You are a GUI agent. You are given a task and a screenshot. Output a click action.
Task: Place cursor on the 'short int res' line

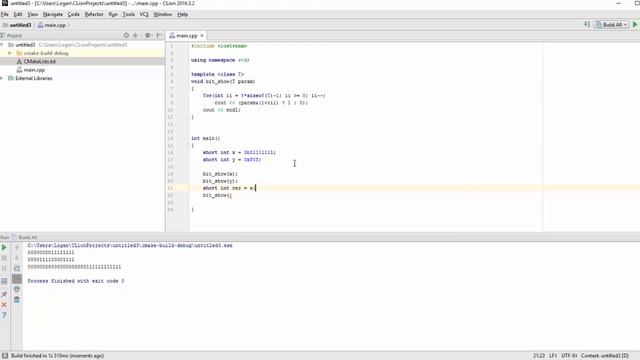pos(229,188)
